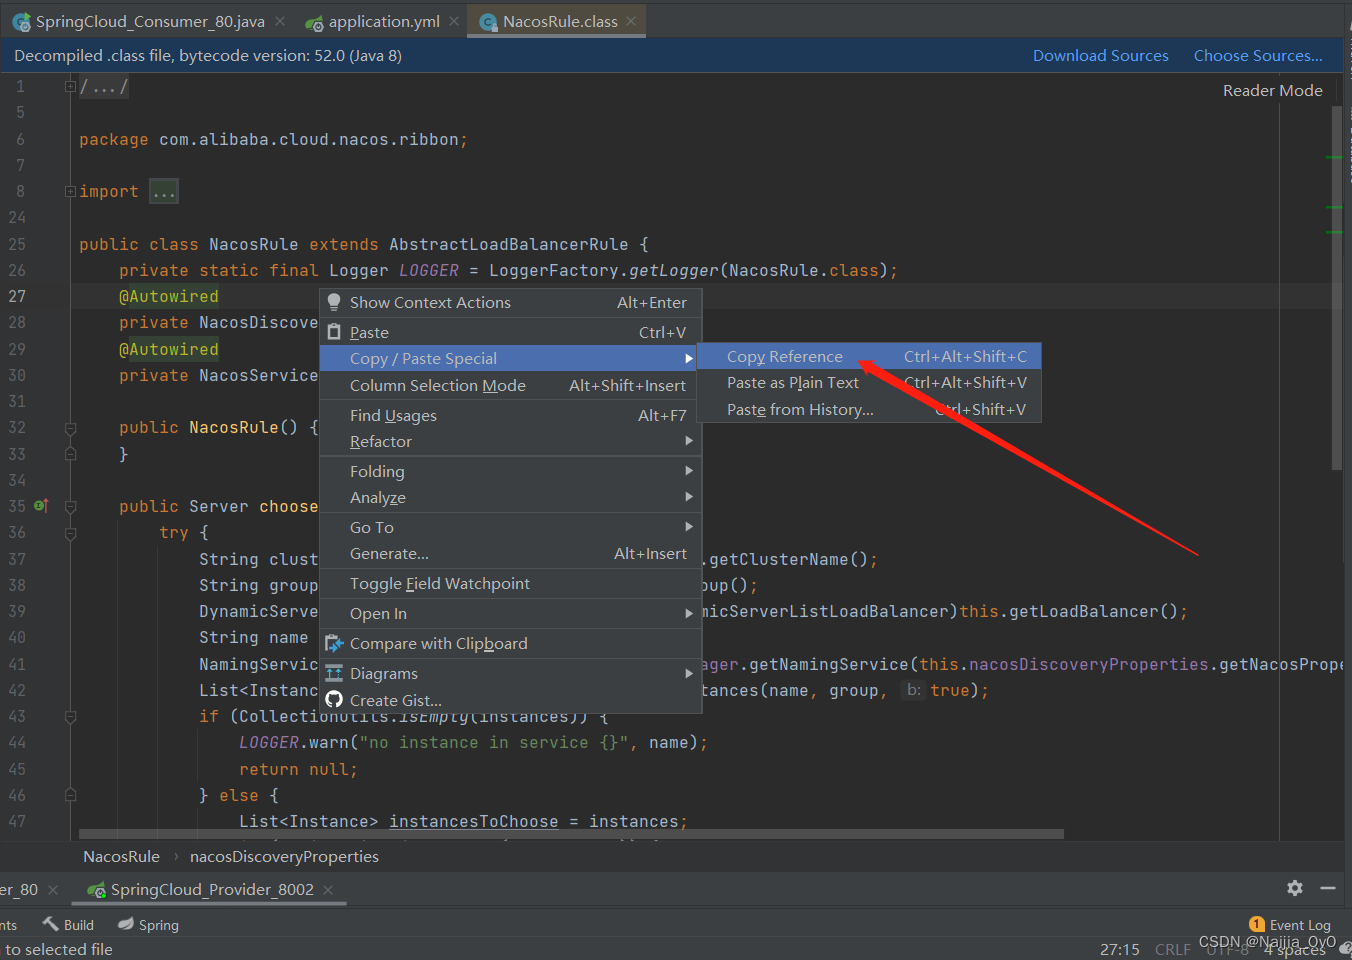
Task: Select Paste from History...
Action: (x=868, y=410)
